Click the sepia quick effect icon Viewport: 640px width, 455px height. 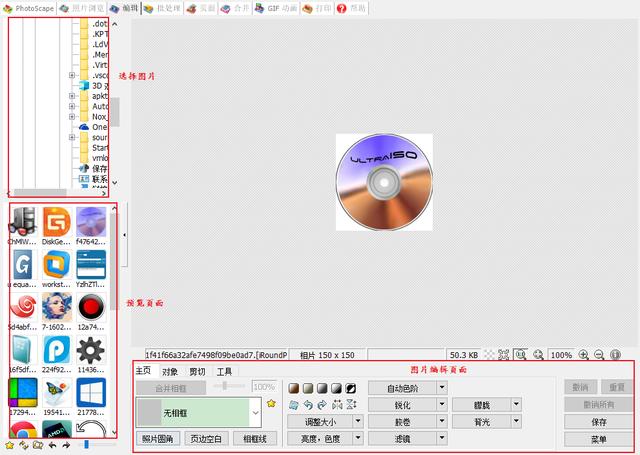(x=293, y=388)
